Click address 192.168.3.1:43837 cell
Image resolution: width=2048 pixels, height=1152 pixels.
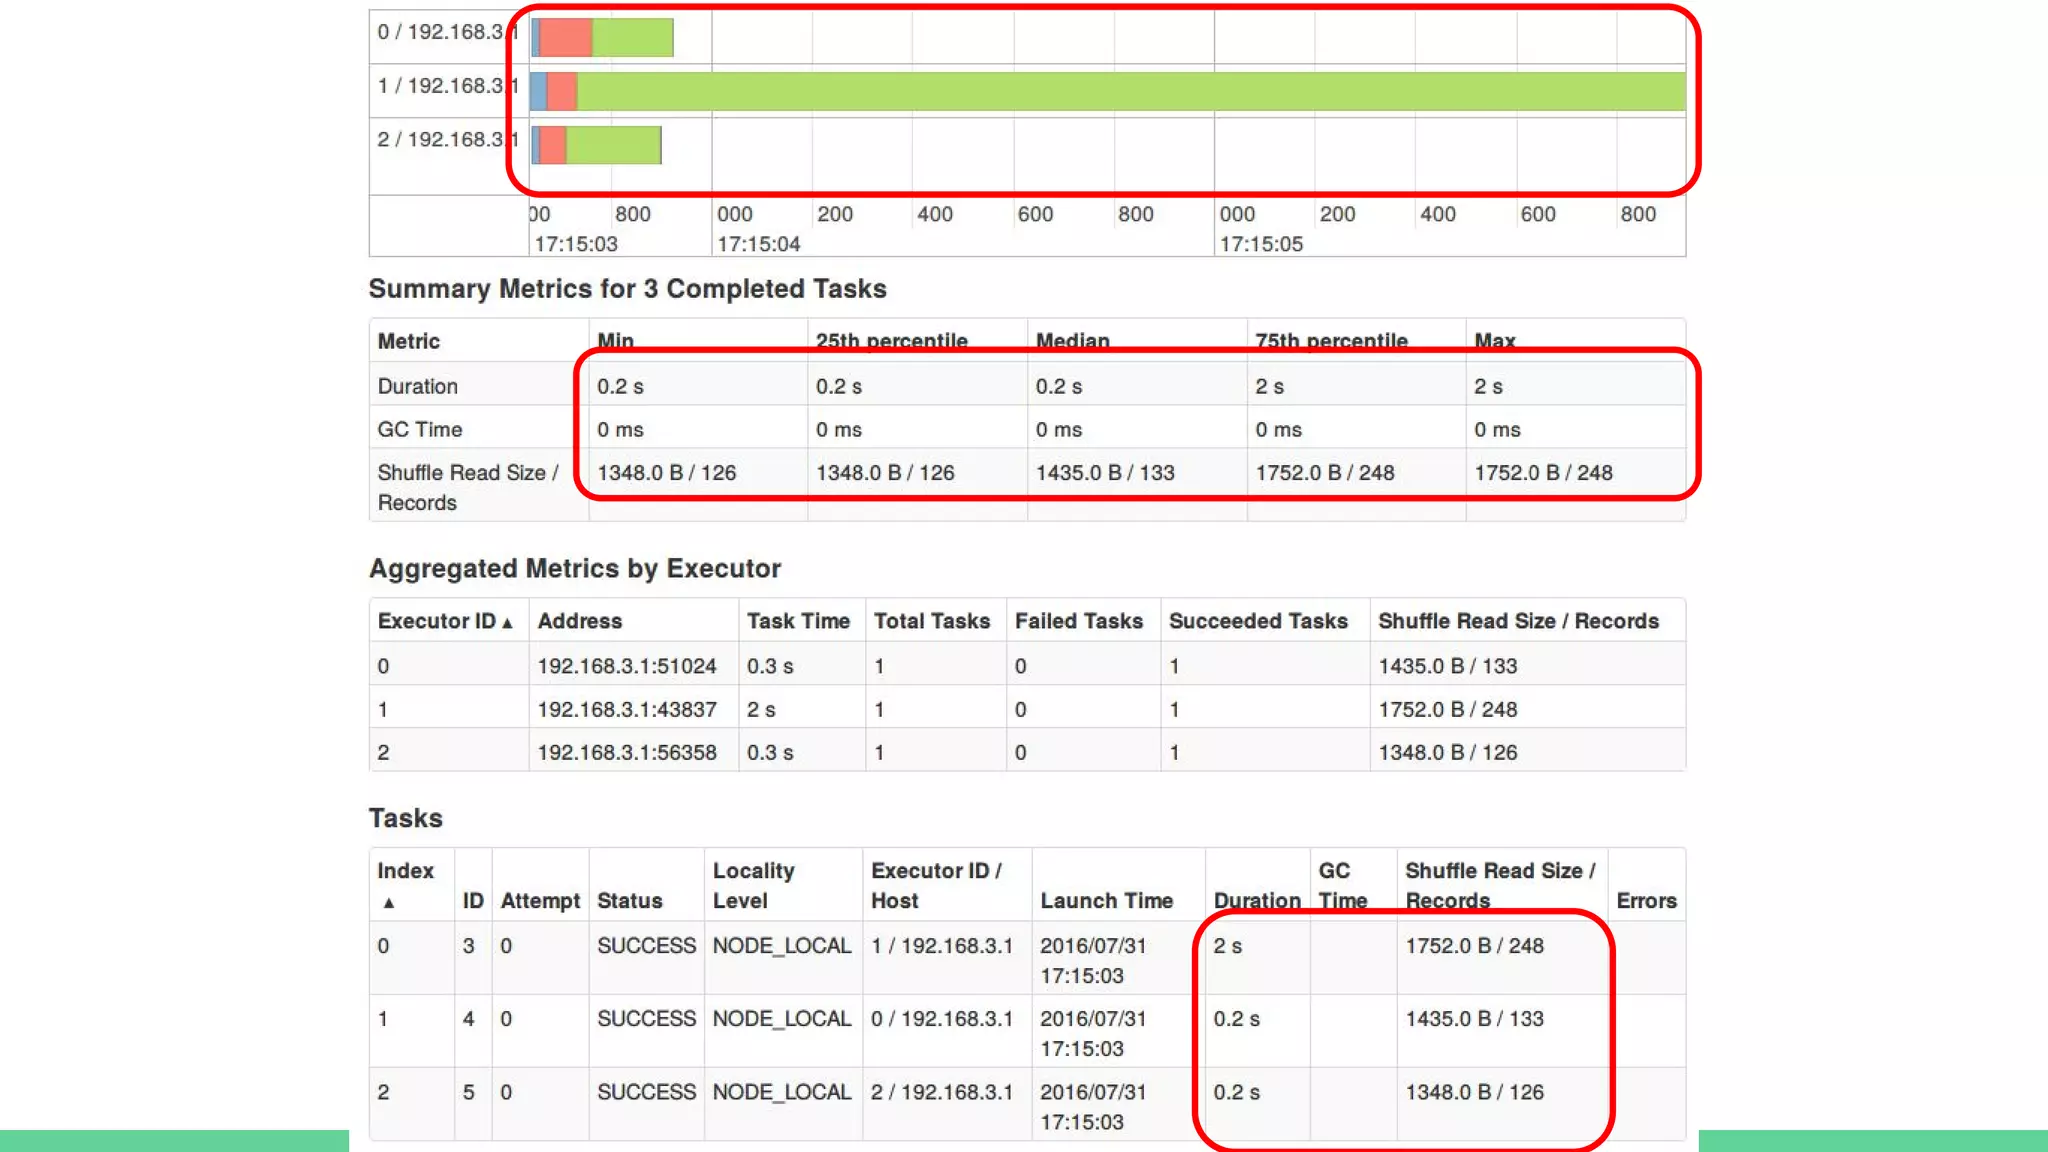[627, 709]
